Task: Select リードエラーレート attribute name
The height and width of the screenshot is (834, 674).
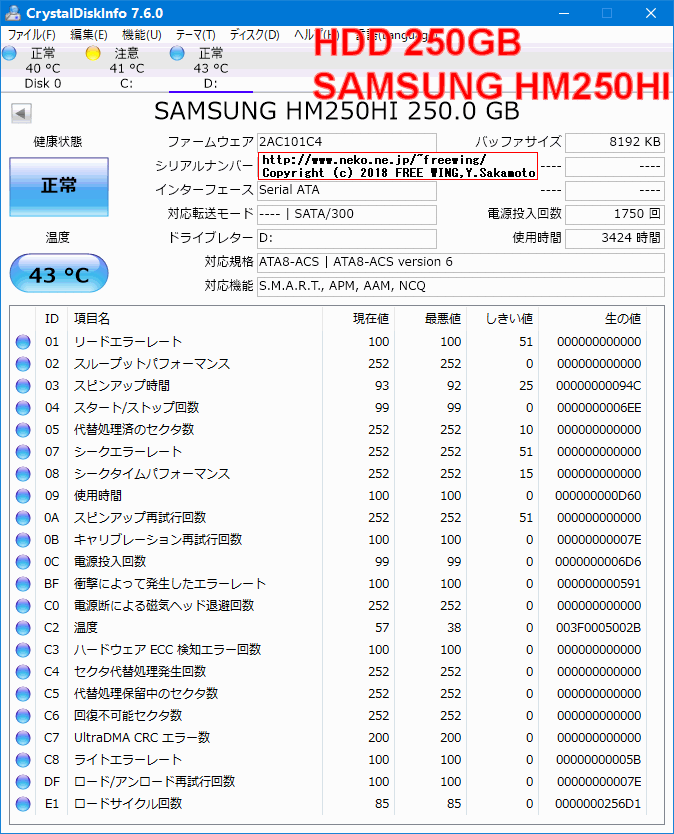Action: (x=128, y=342)
